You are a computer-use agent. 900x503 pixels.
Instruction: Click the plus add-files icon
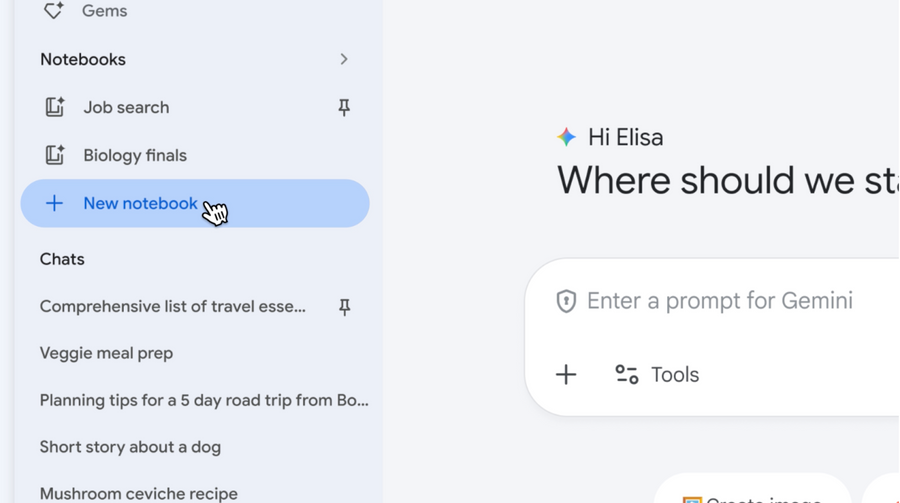pos(566,375)
